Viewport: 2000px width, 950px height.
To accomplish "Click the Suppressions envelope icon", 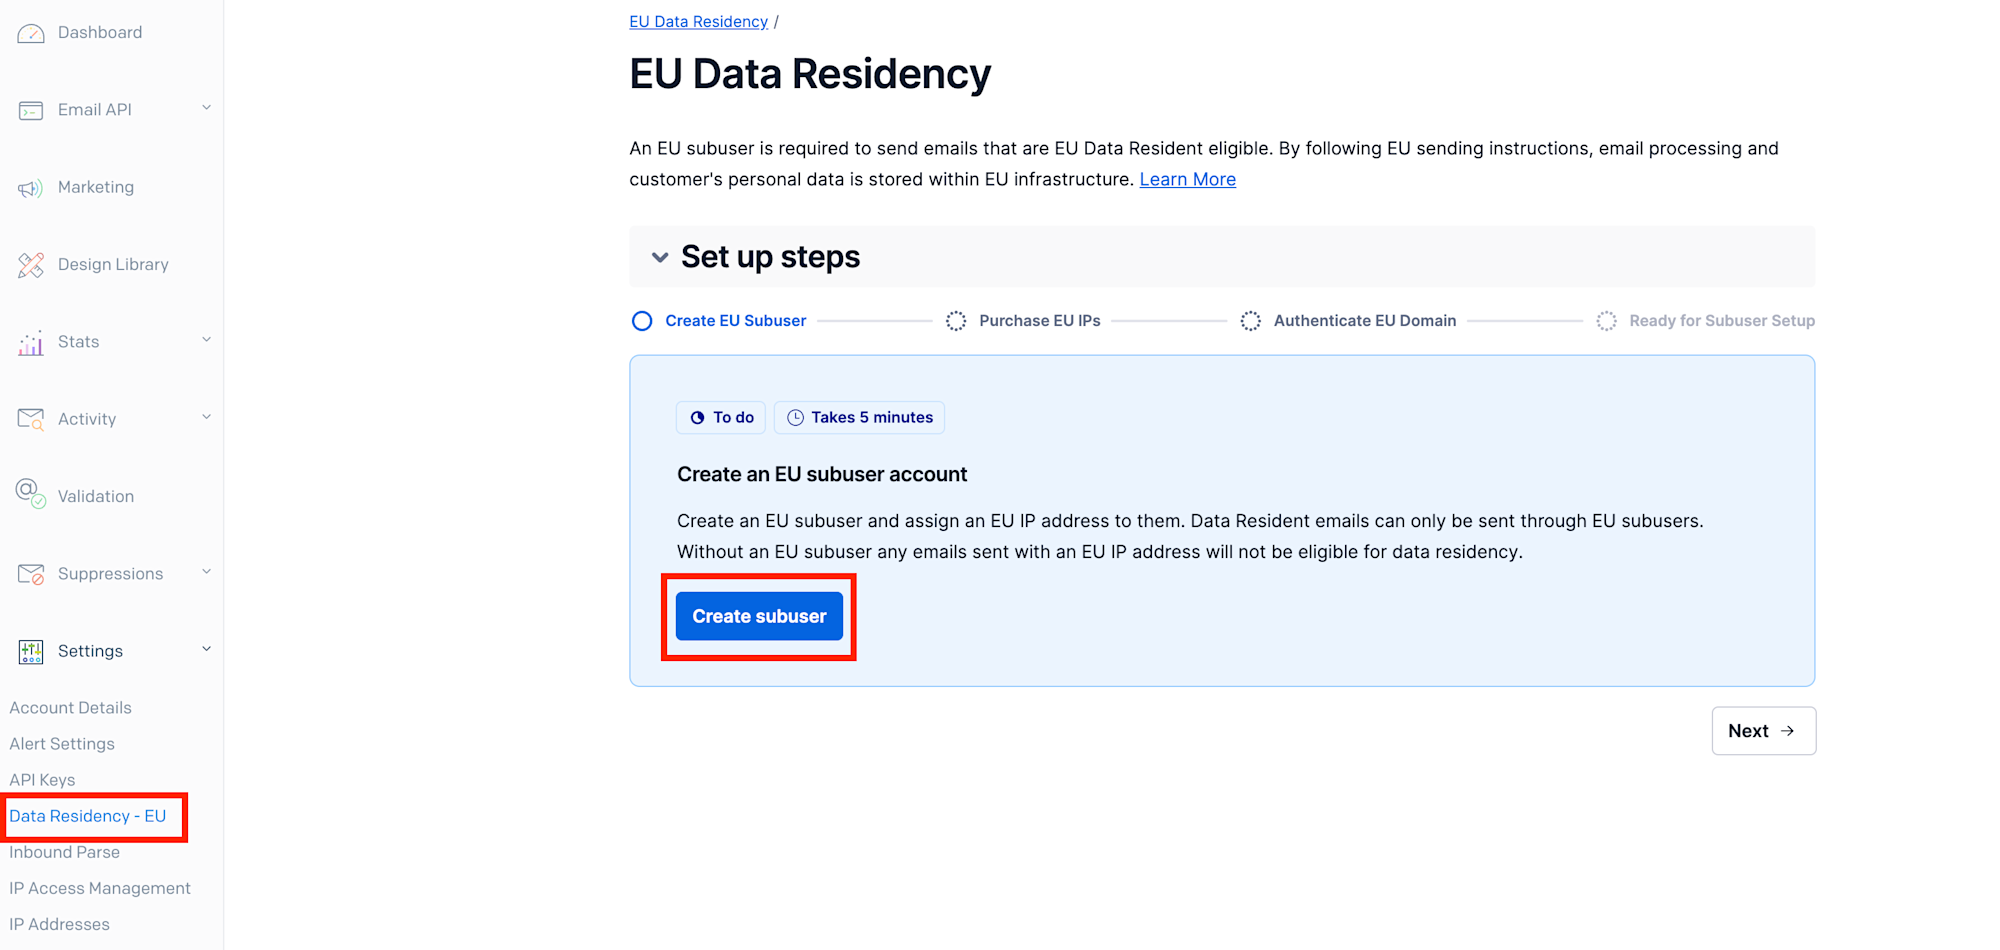I will 31,574.
